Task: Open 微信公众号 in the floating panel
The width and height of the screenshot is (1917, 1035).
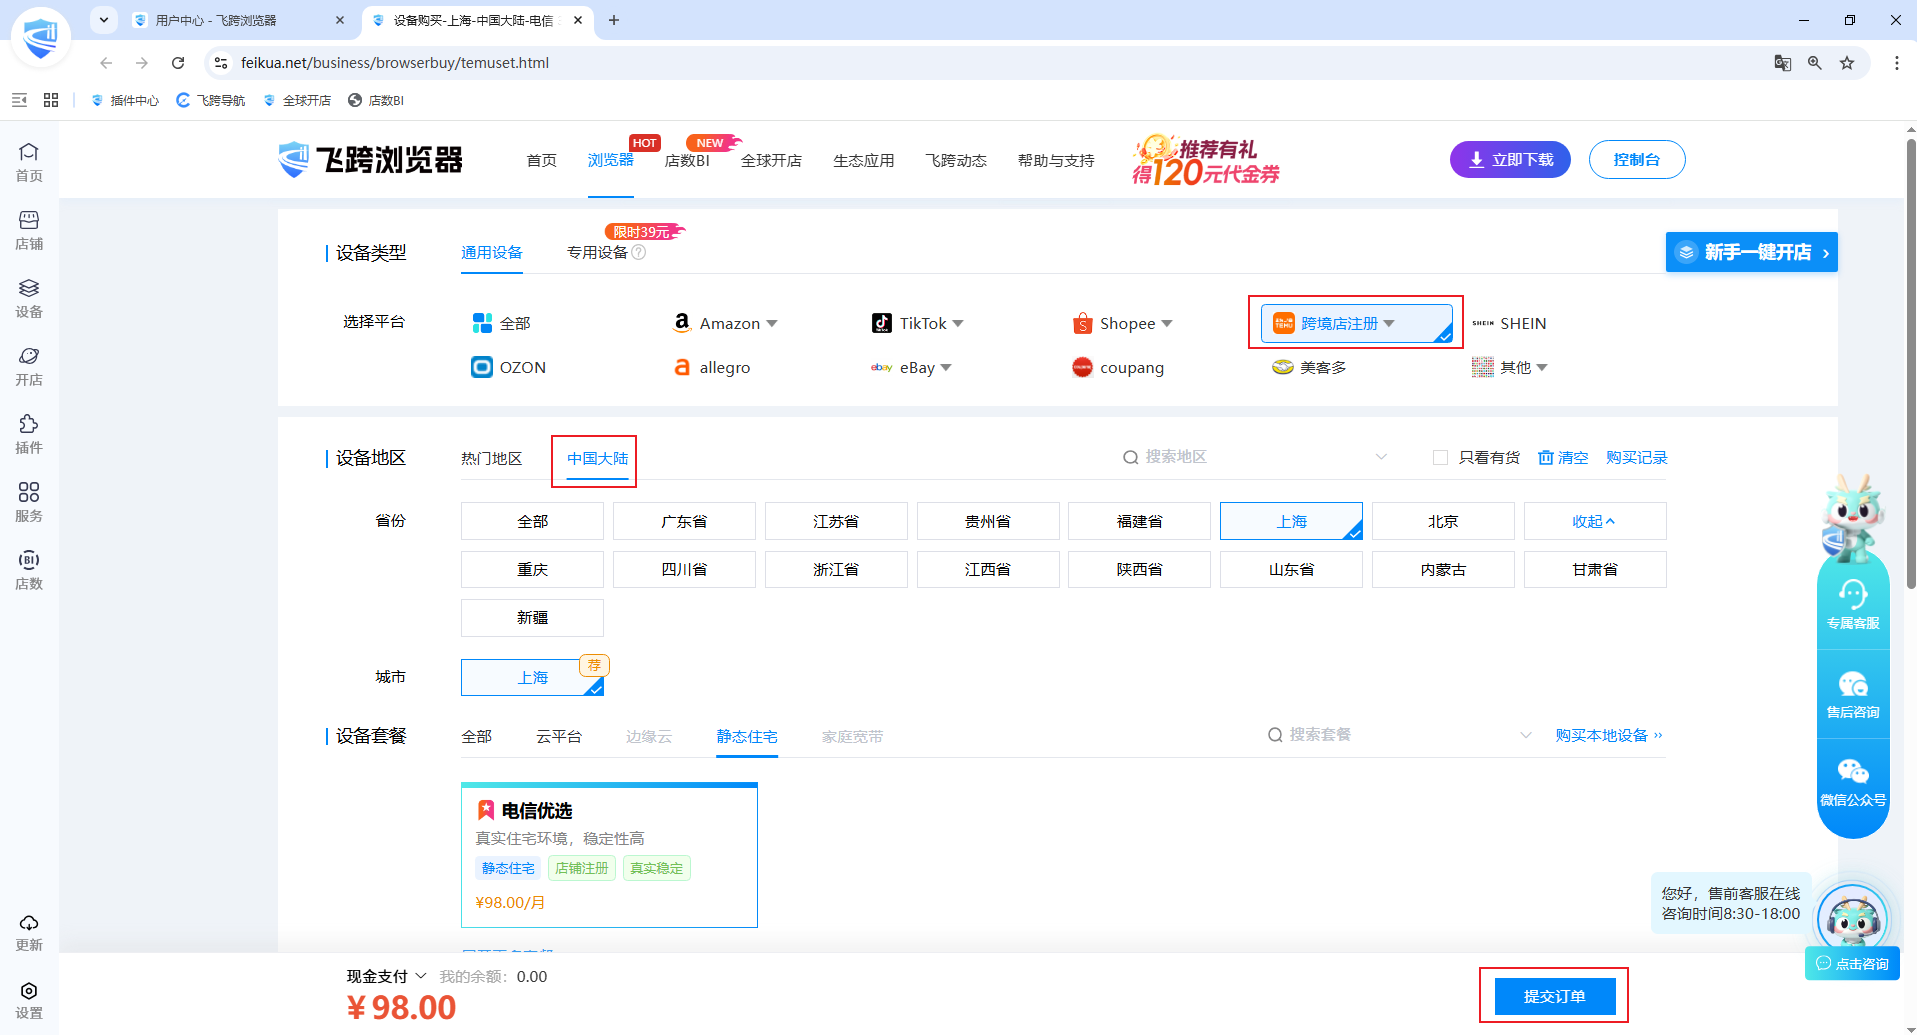Action: tap(1853, 782)
